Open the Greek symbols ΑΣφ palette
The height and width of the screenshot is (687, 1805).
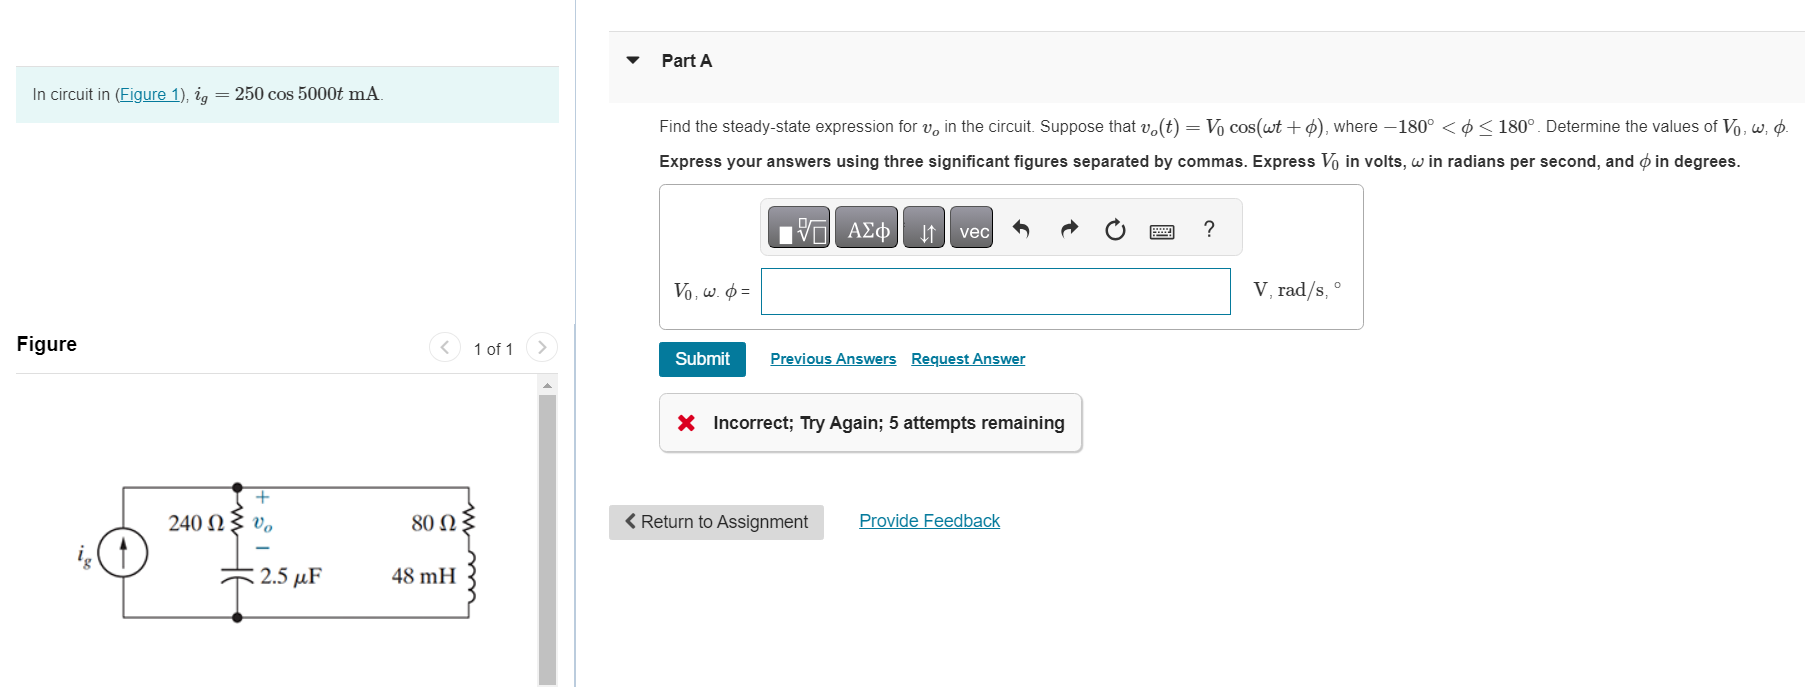(x=866, y=228)
